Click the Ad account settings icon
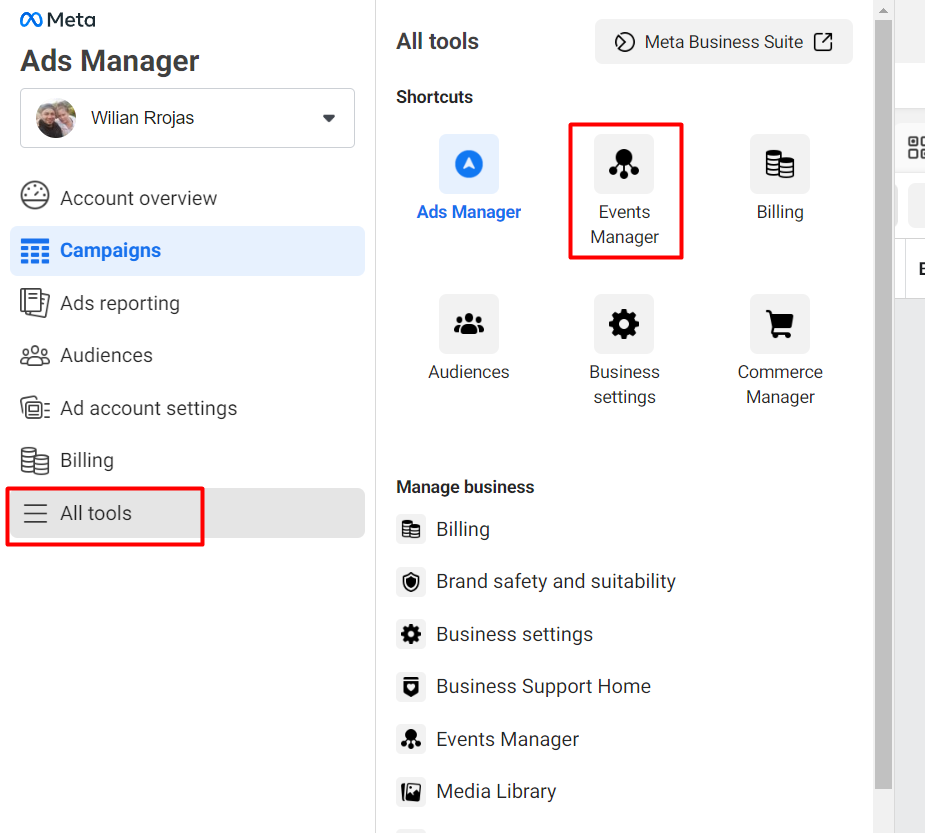 35,408
